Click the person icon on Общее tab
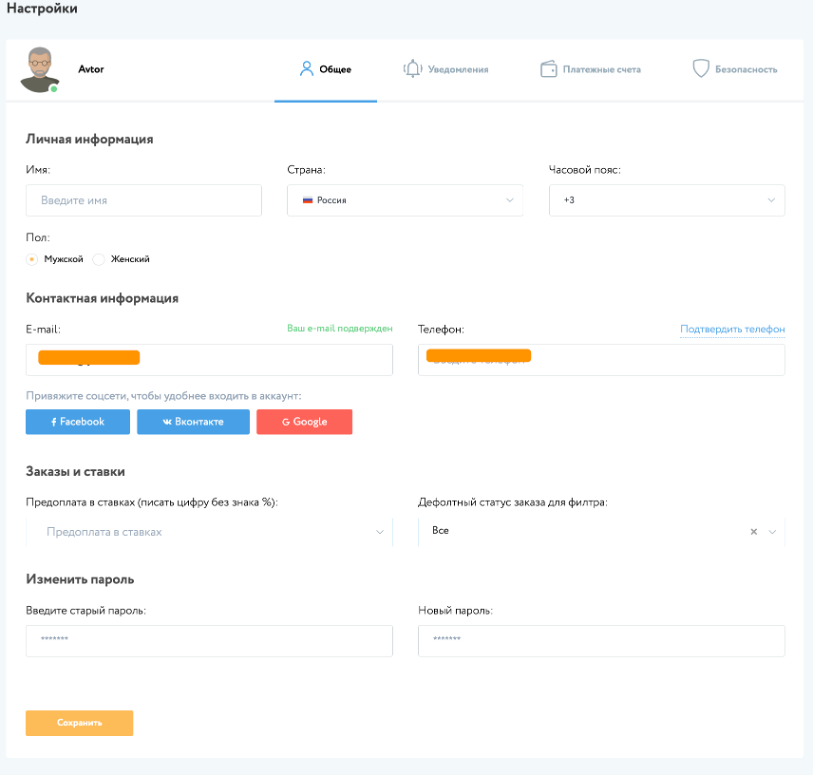This screenshot has width=814, height=776. [307, 69]
